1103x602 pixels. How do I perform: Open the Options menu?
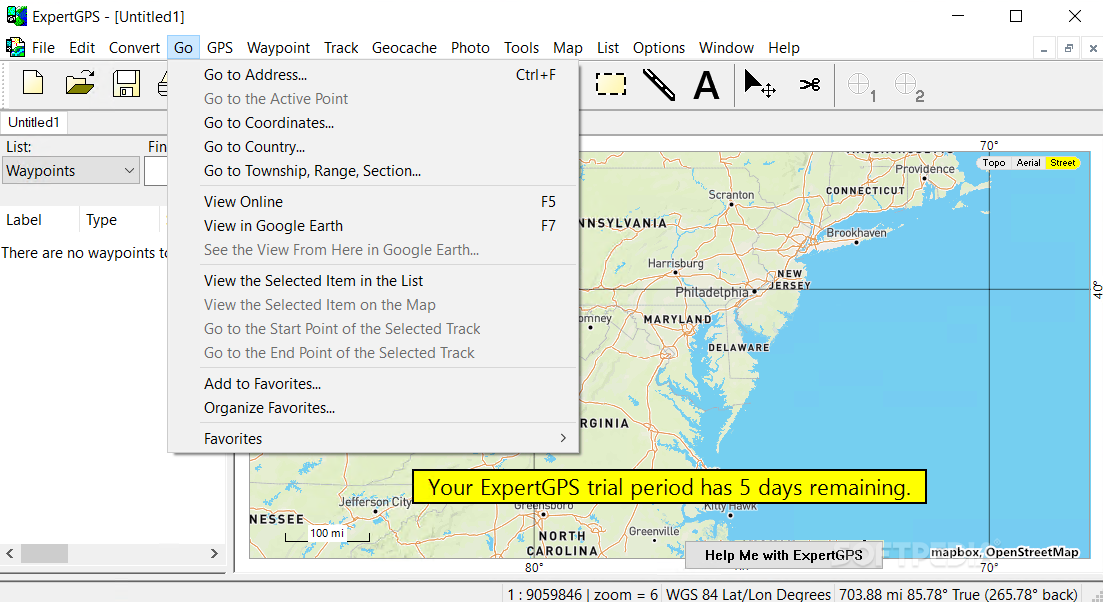[x=658, y=48]
